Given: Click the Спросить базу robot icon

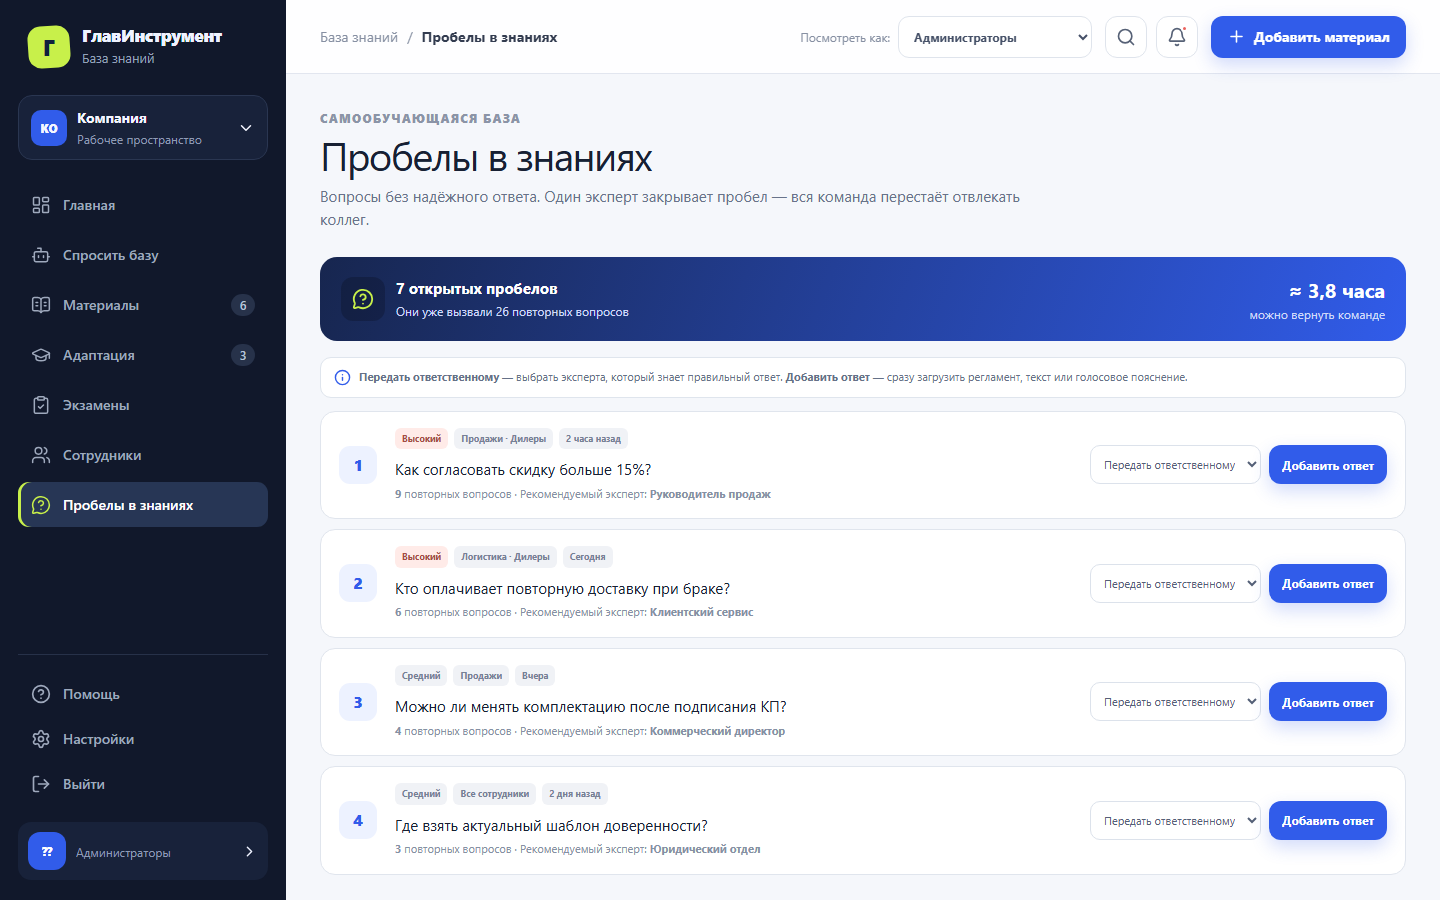Looking at the screenshot, I should 41,255.
